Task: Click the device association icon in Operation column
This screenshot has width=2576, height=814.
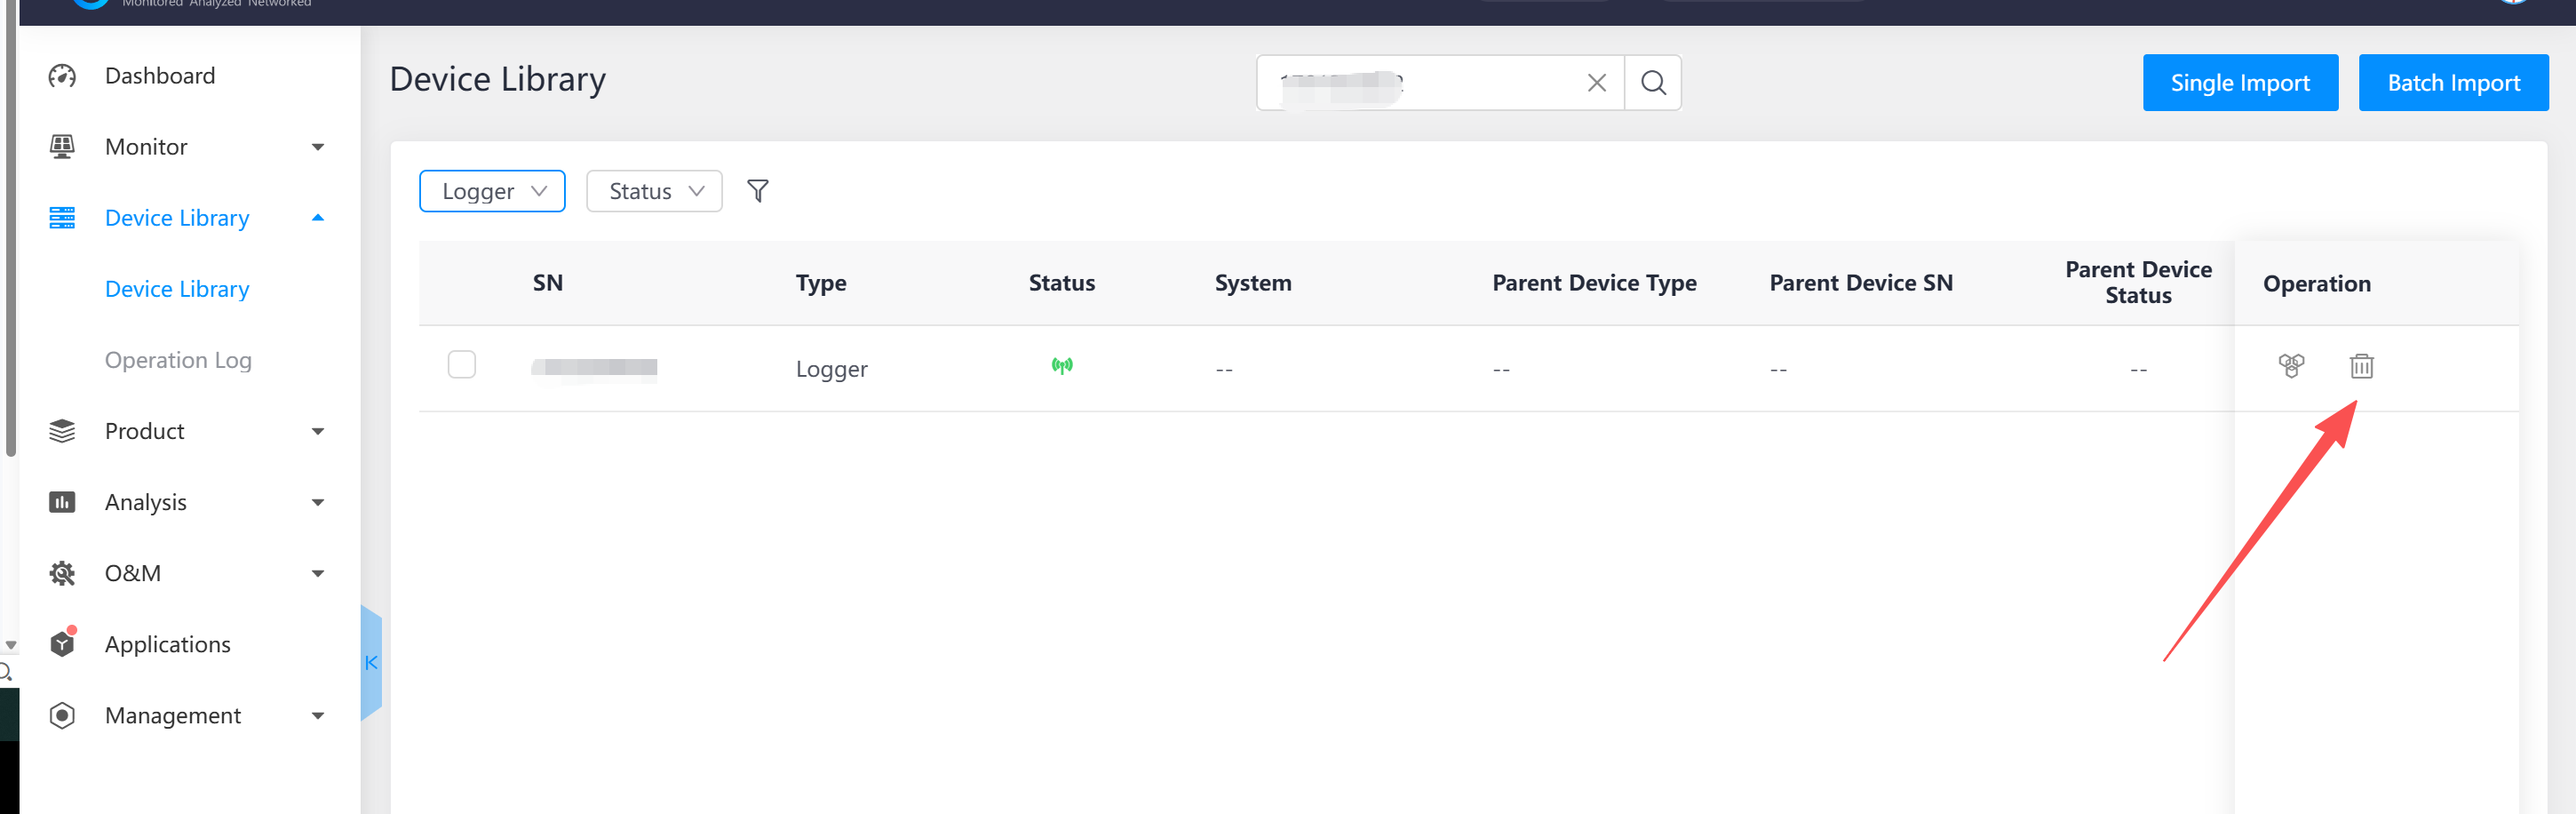Action: click(x=2291, y=366)
